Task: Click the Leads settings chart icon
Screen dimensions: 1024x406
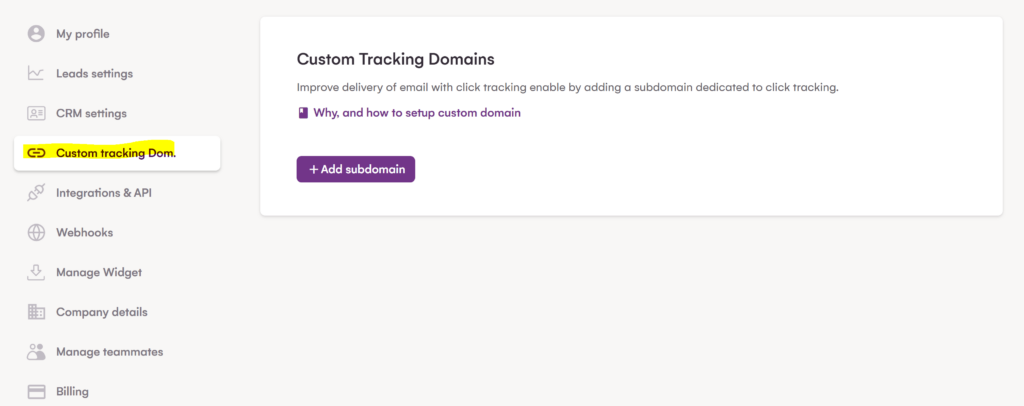Action: (x=37, y=73)
